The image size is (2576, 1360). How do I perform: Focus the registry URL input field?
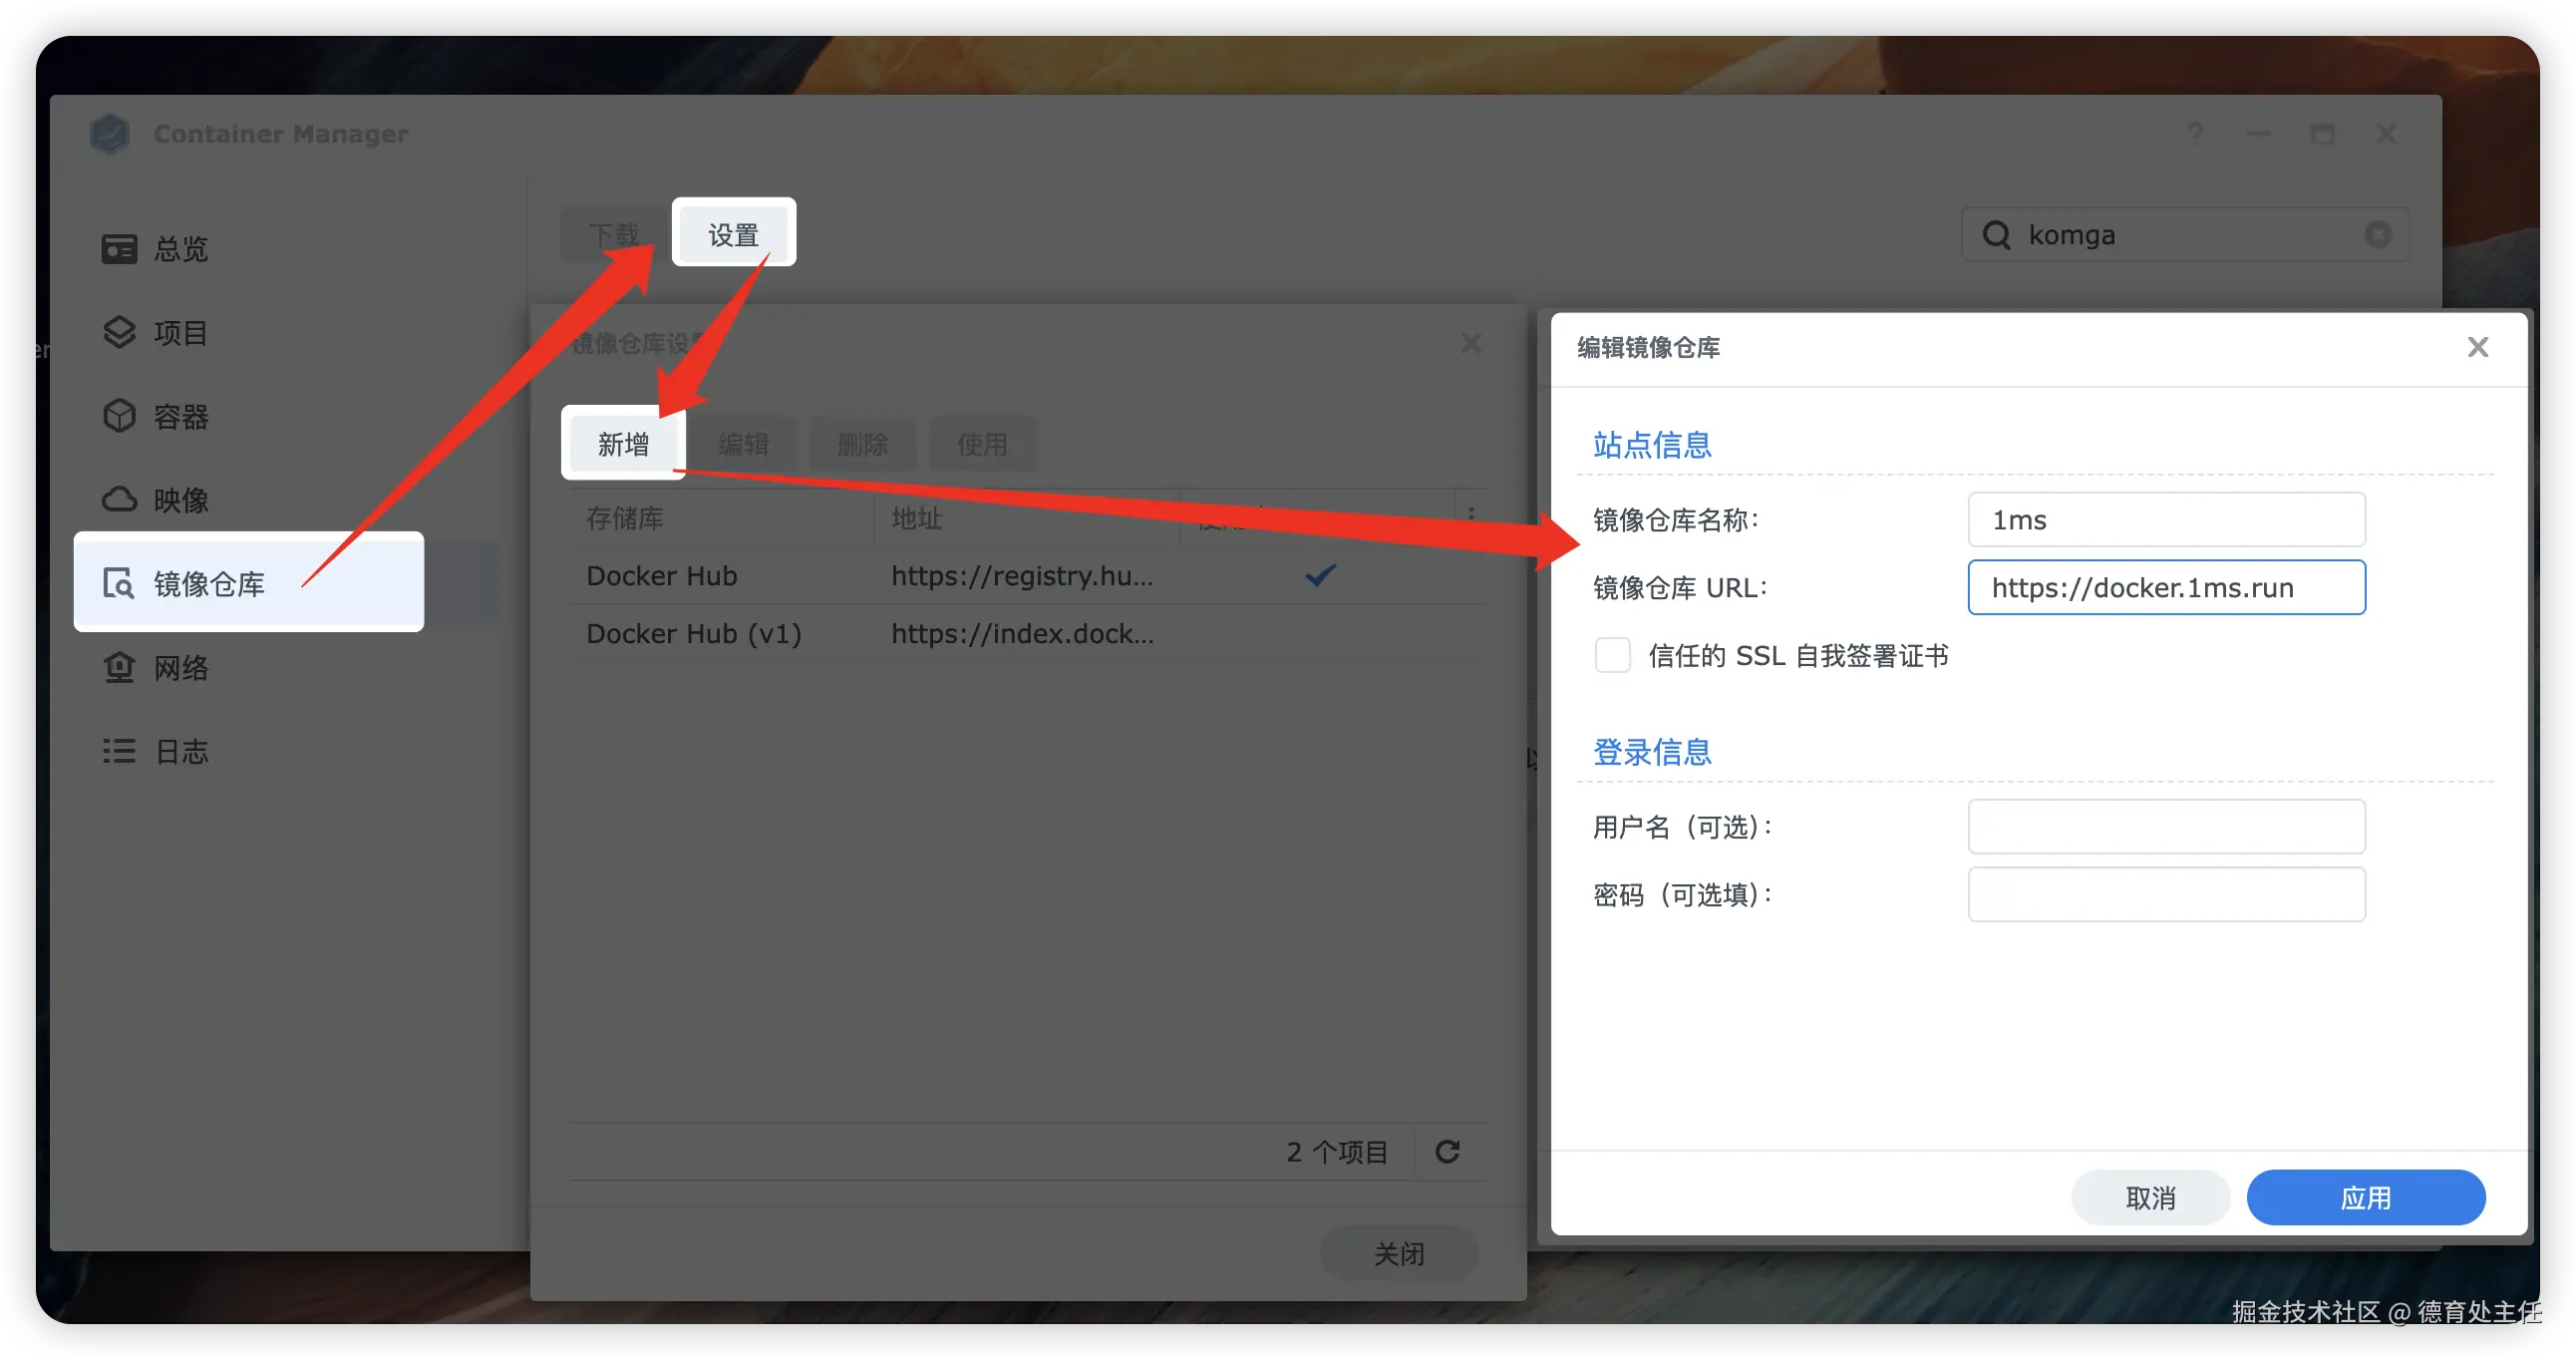(x=2166, y=588)
